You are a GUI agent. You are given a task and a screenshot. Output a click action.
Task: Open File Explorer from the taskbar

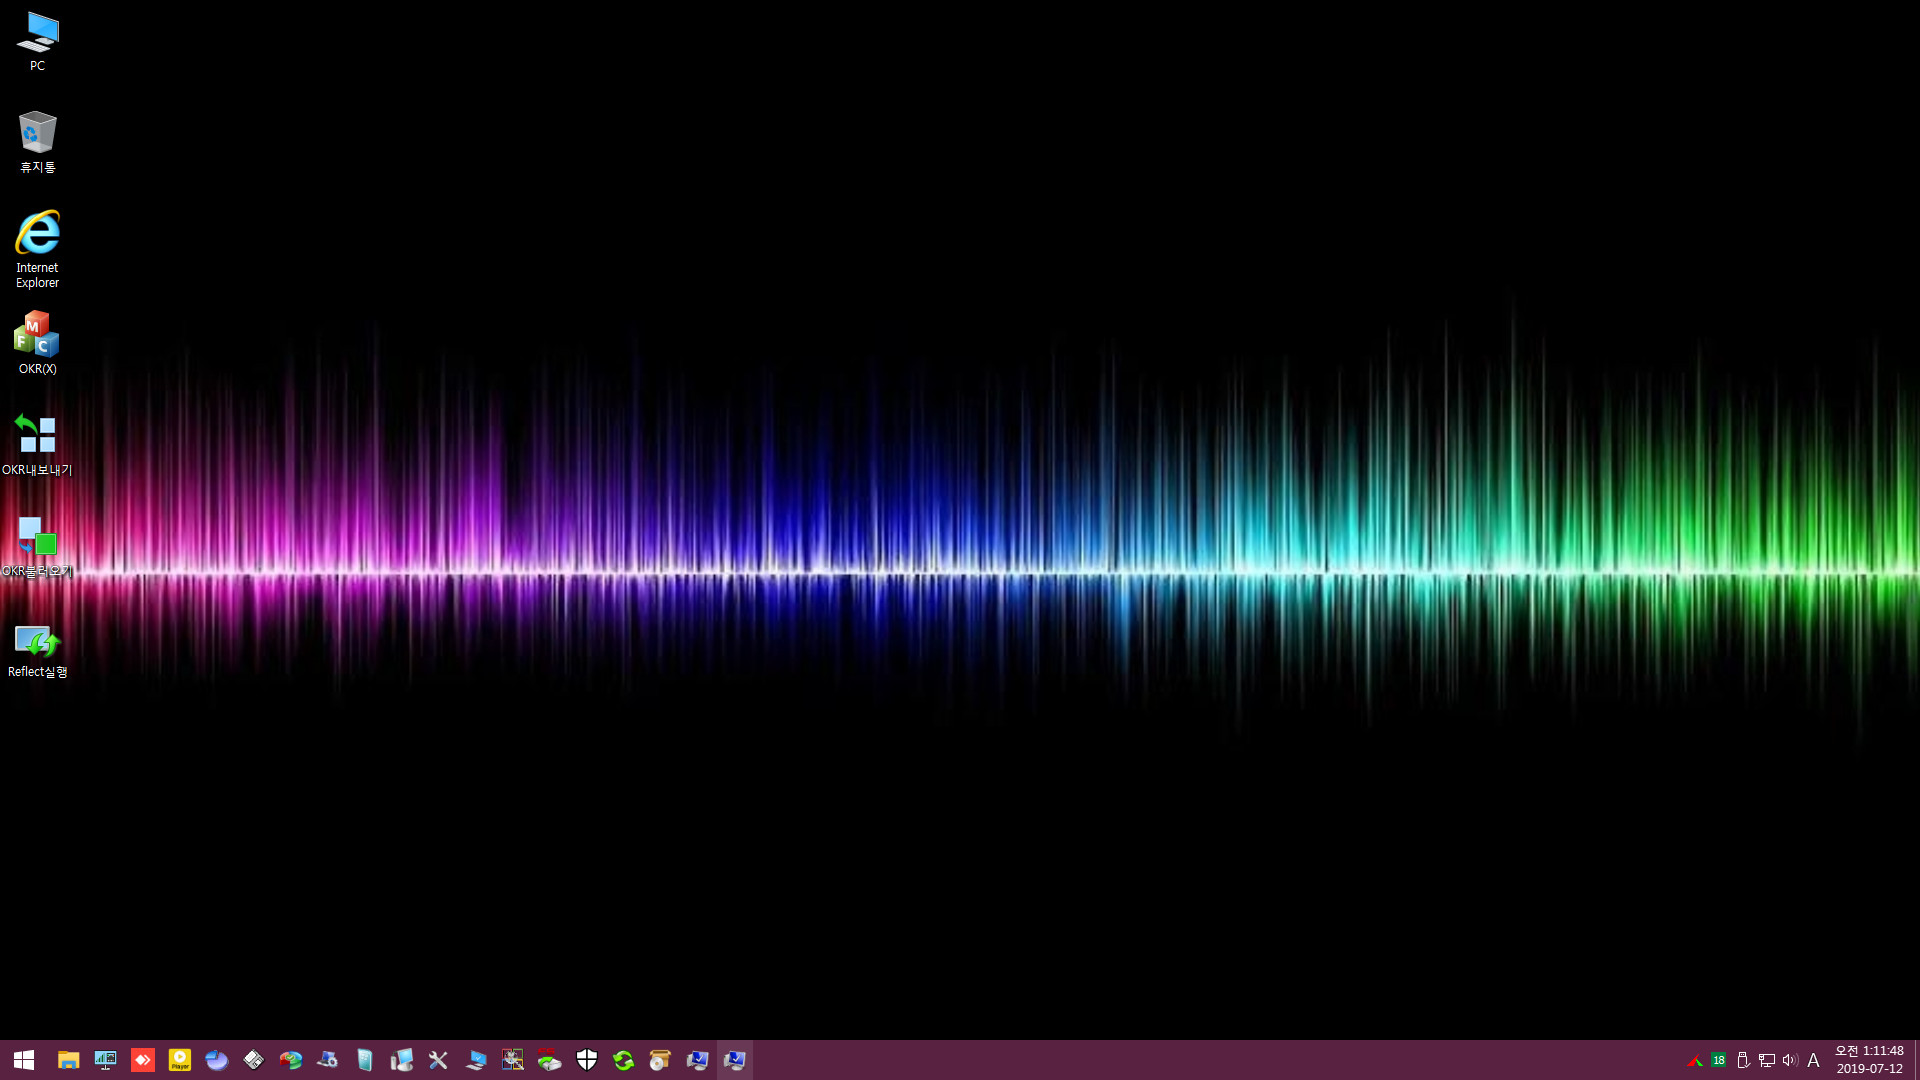(68, 1060)
